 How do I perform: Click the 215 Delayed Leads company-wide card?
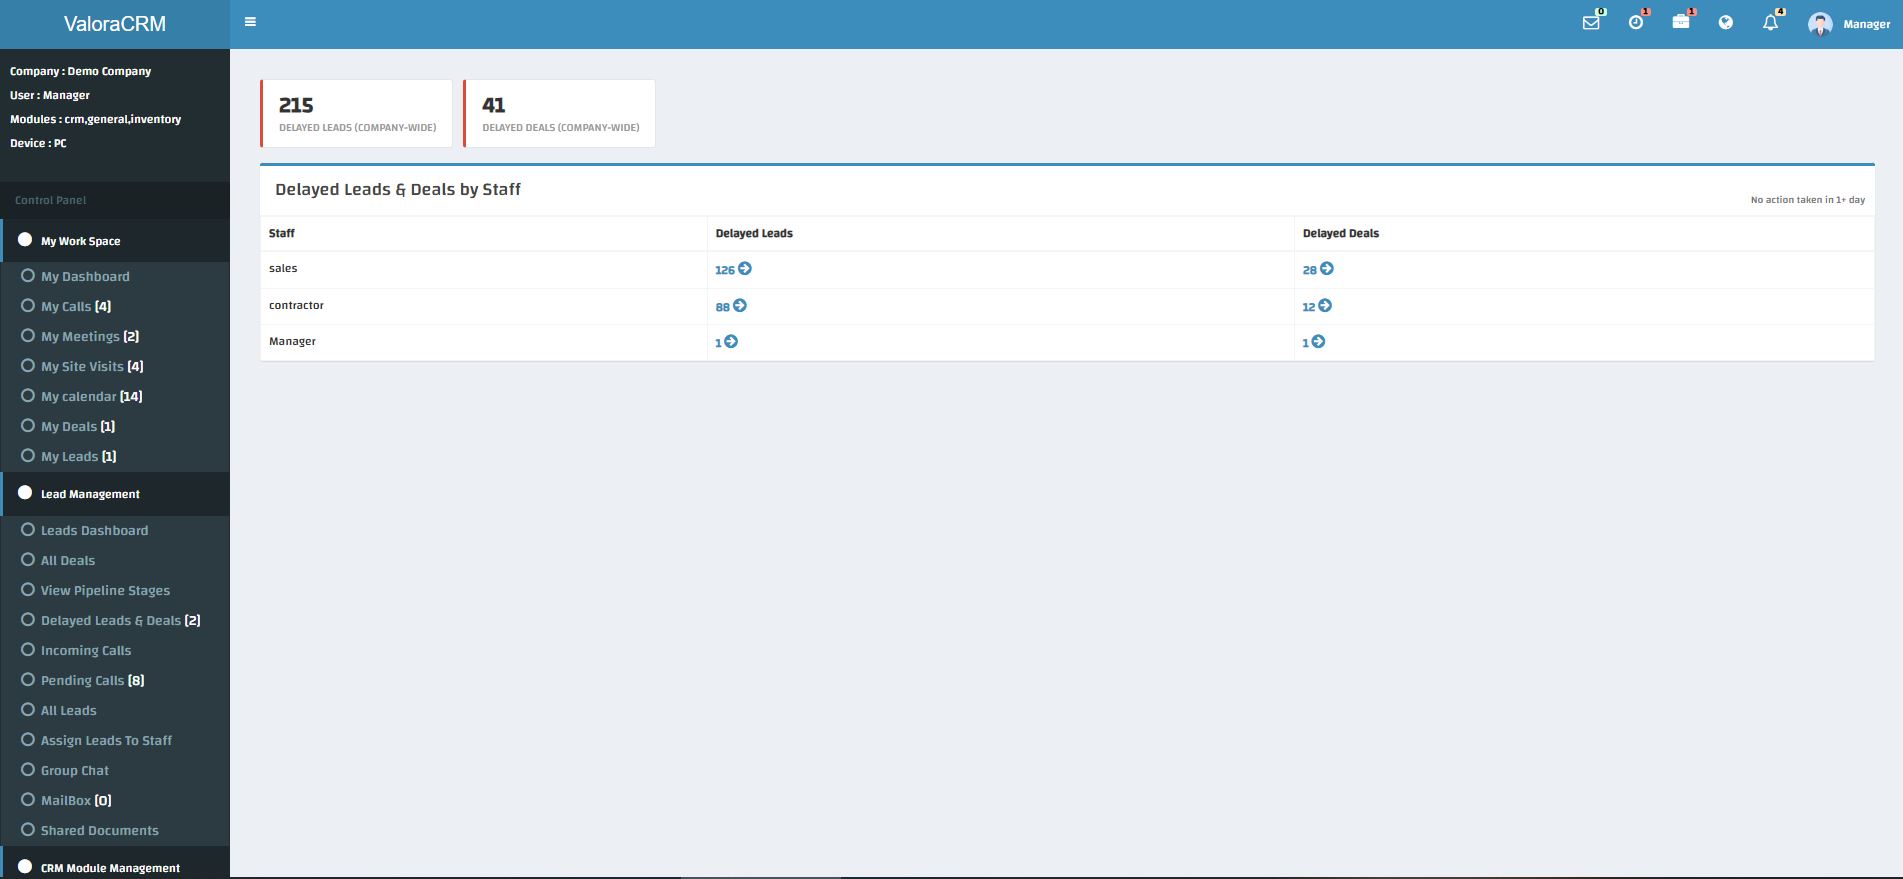(x=357, y=113)
